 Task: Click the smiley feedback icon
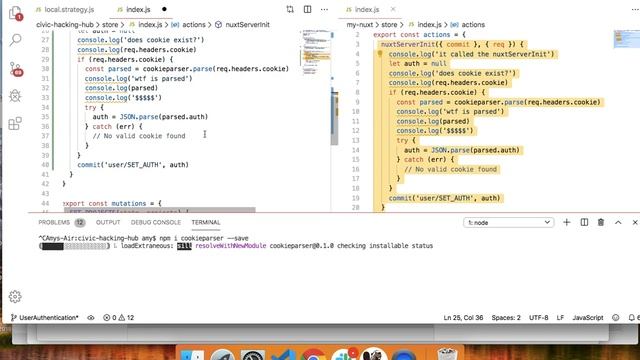click(616, 318)
